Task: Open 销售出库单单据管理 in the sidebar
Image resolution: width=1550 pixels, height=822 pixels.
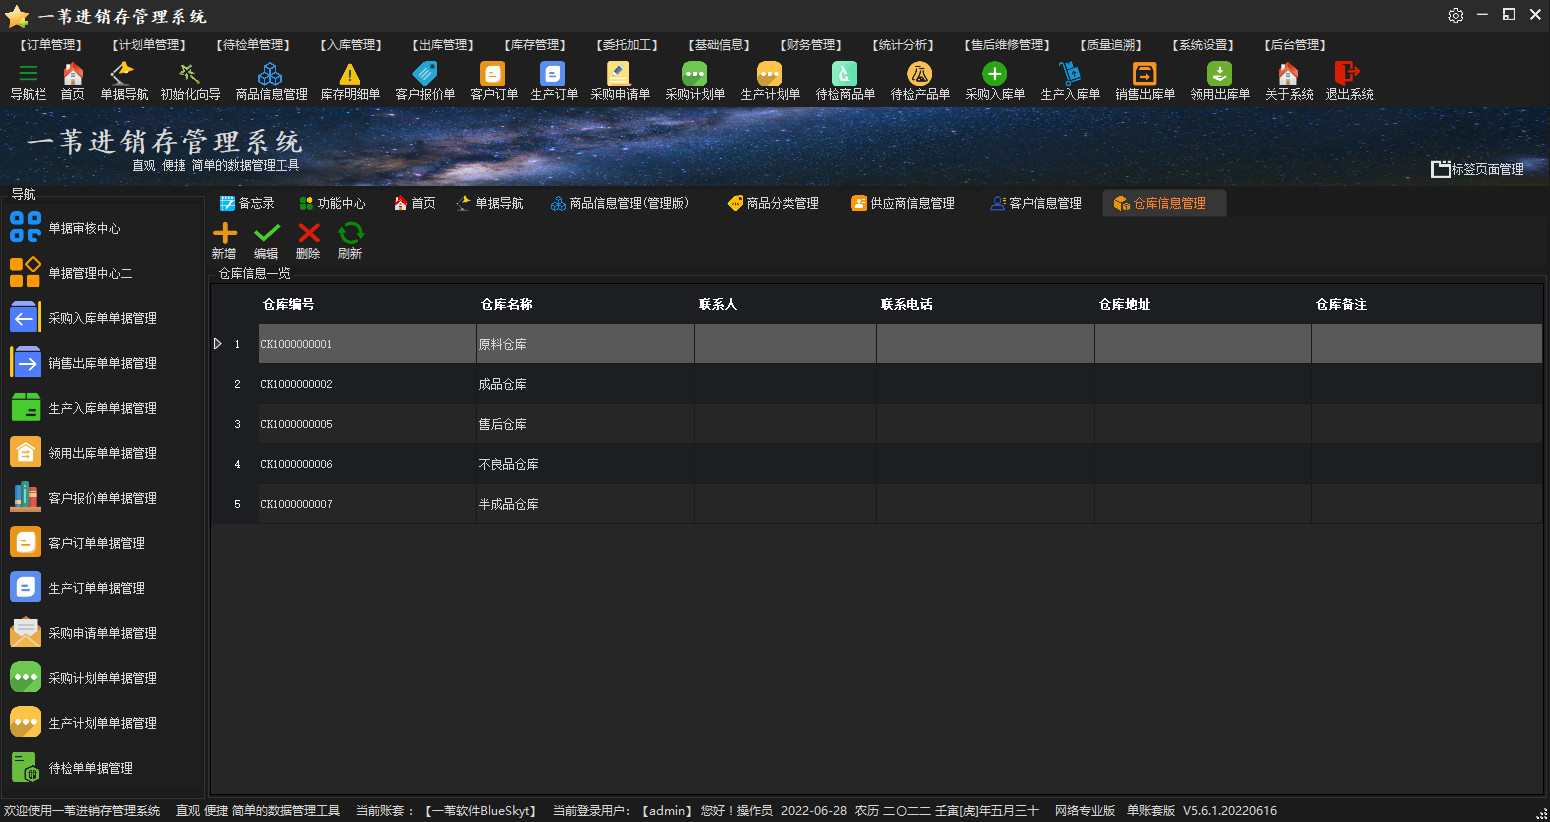Action: click(102, 363)
